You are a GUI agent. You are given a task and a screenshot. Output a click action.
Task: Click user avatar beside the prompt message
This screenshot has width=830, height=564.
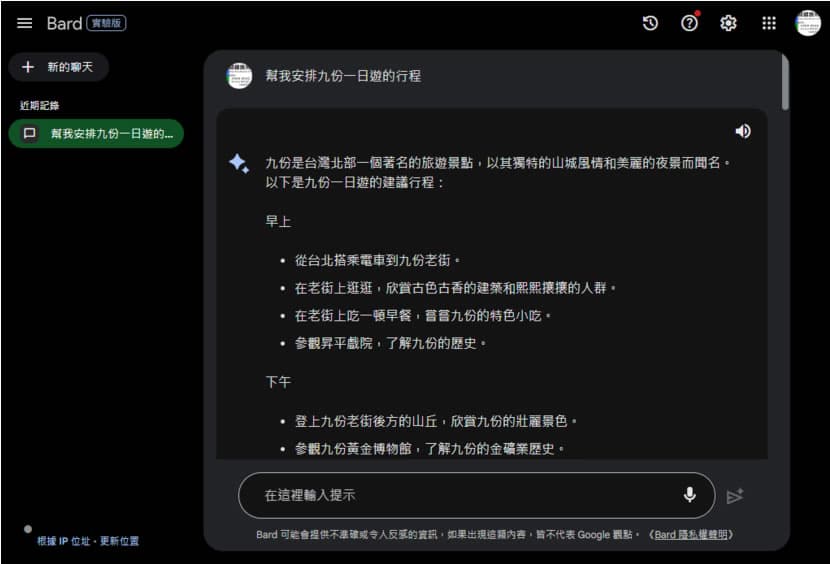pyautogui.click(x=239, y=76)
